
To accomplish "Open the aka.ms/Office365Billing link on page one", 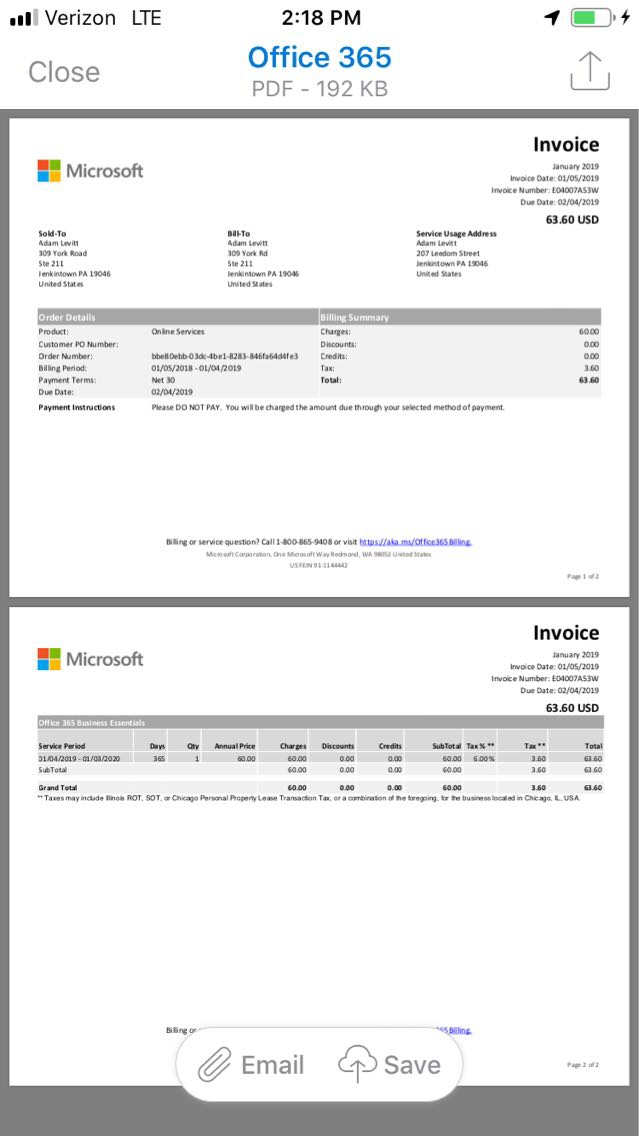I will [415, 542].
